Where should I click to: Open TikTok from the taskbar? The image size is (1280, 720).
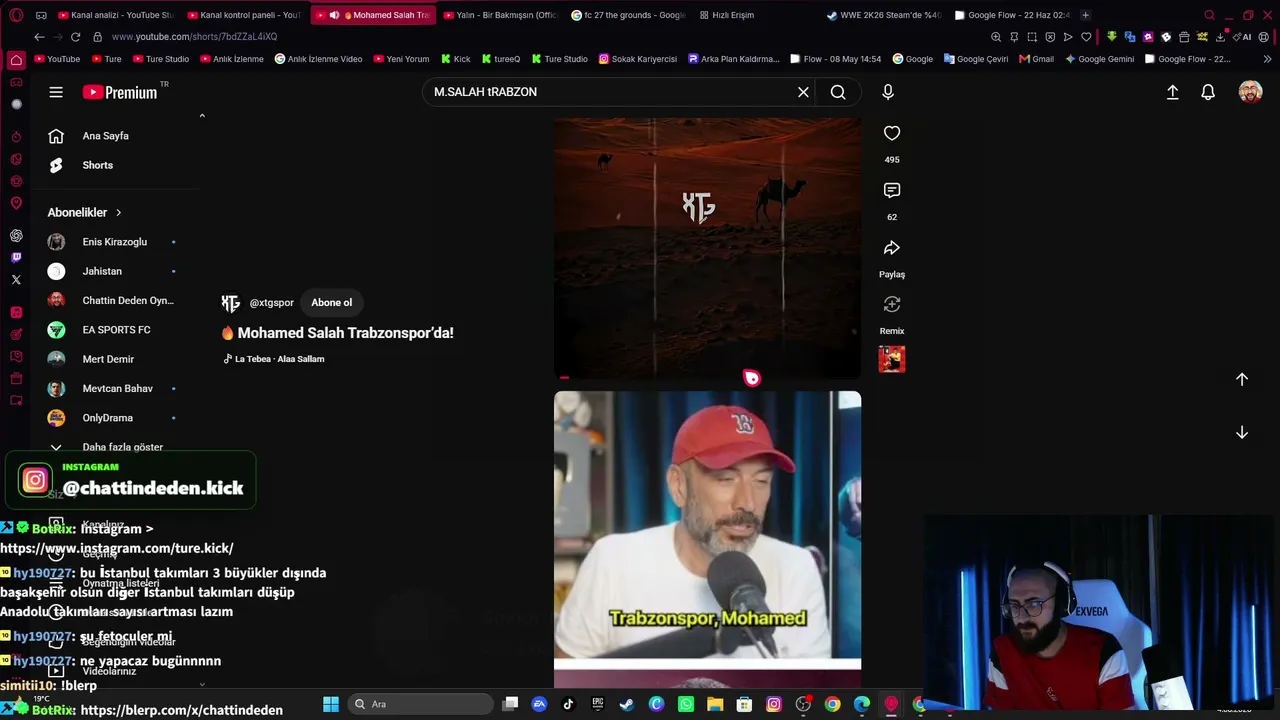[x=568, y=704]
